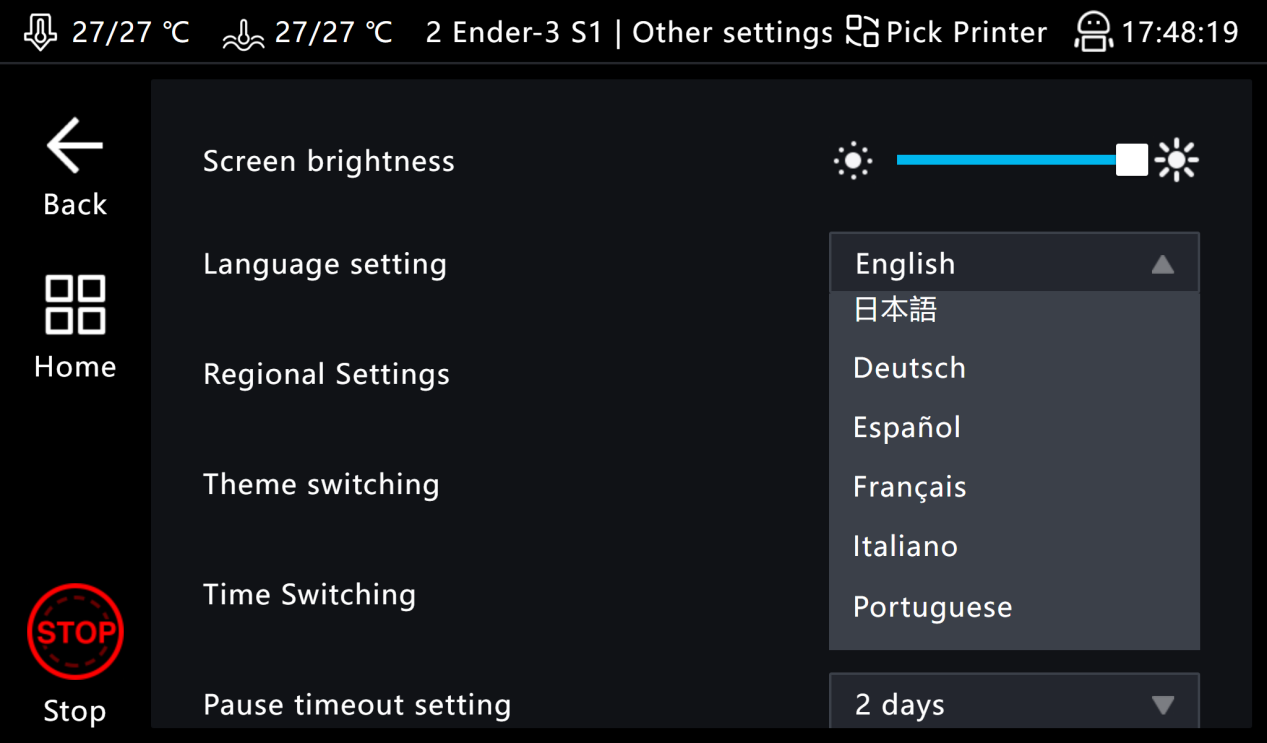The width and height of the screenshot is (1267, 743).
Task: Select Français in the language list
Action: [909, 487]
